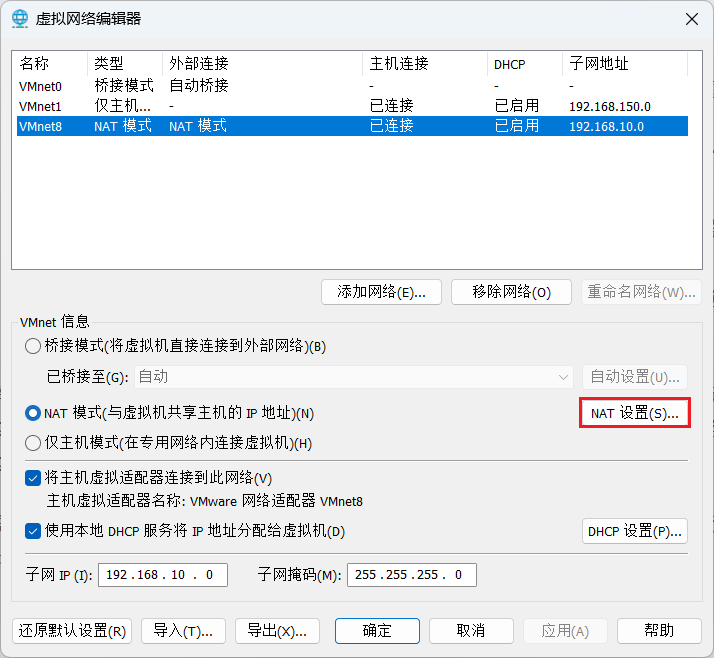This screenshot has height=658, width=714.
Task: Click 移除网络(O) button
Action: (x=511, y=292)
